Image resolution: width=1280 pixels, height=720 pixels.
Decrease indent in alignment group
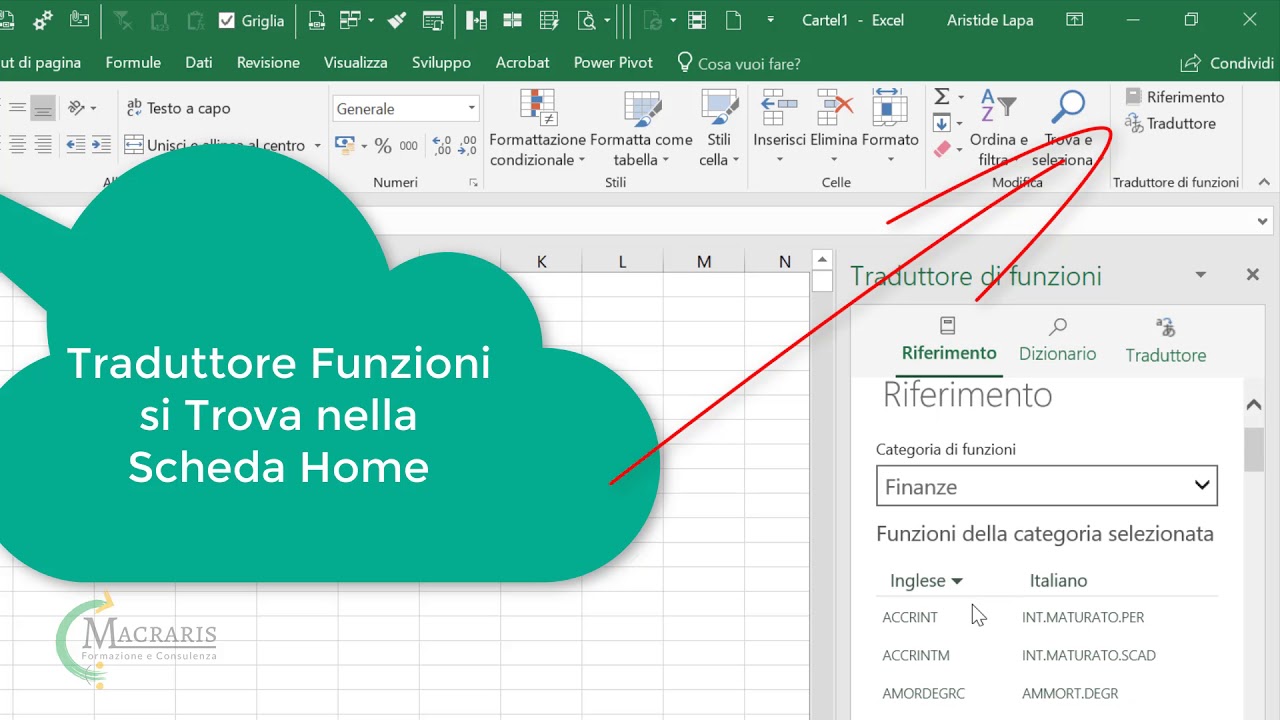pos(76,145)
